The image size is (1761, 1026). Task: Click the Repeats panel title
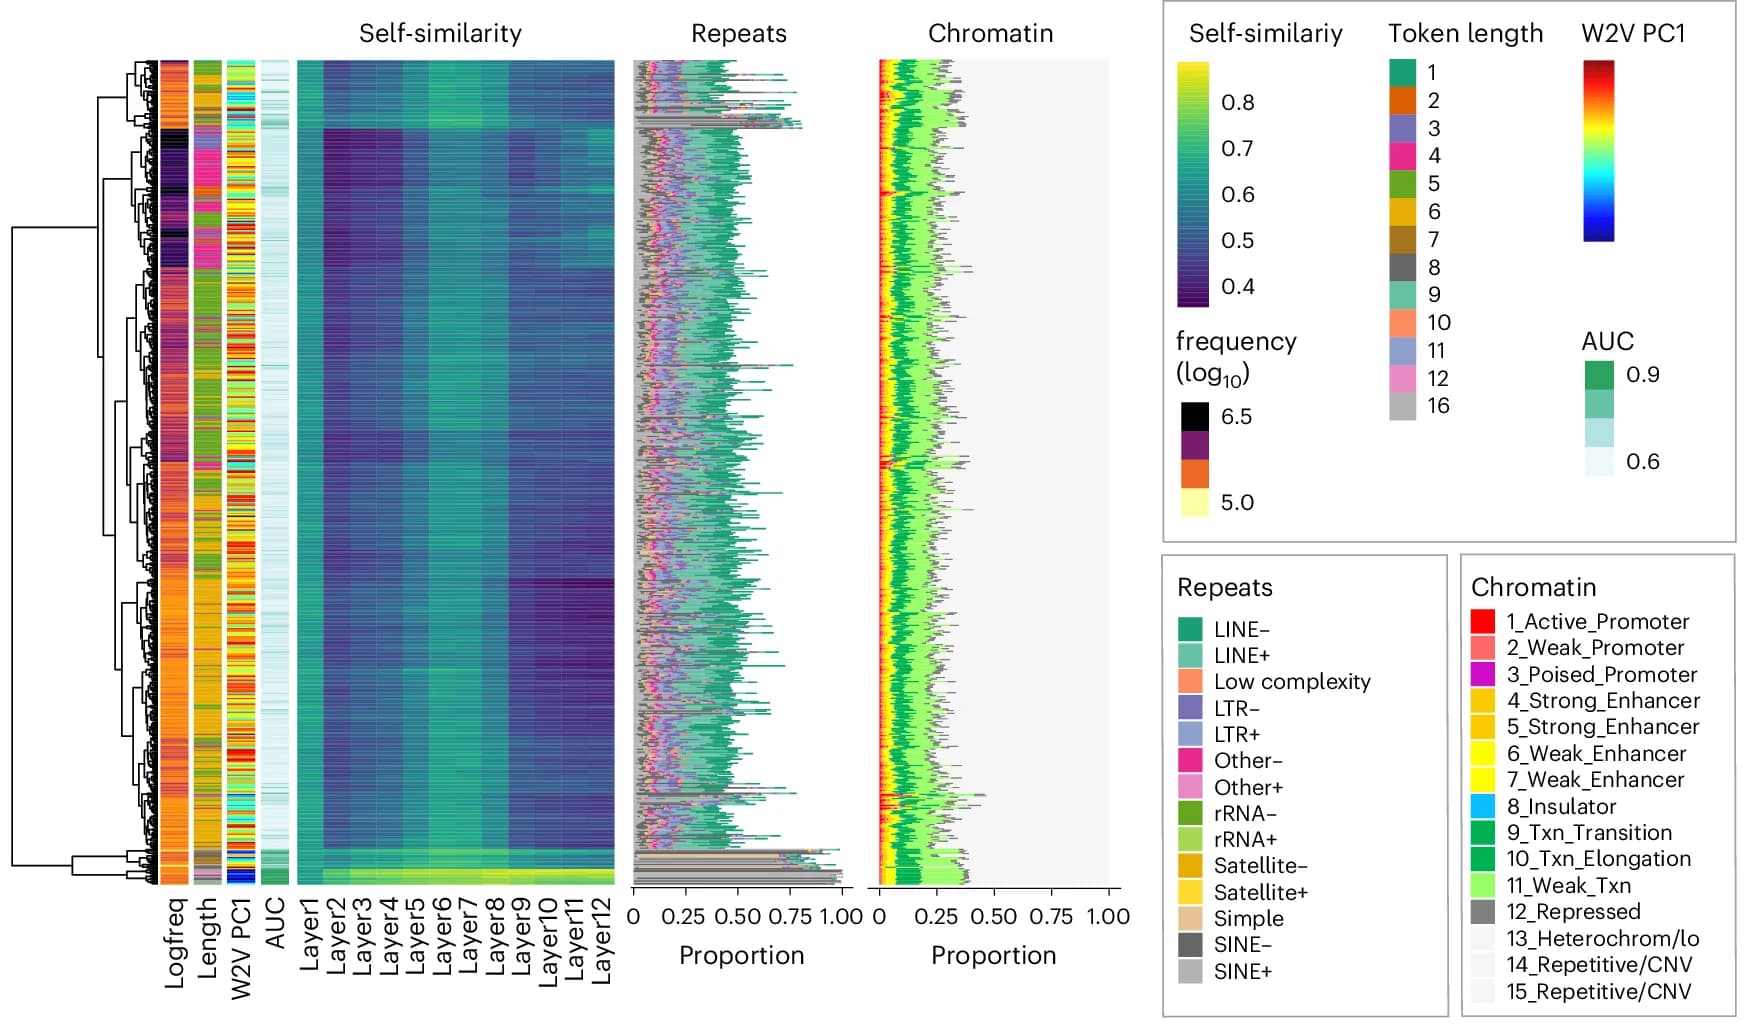[739, 33]
